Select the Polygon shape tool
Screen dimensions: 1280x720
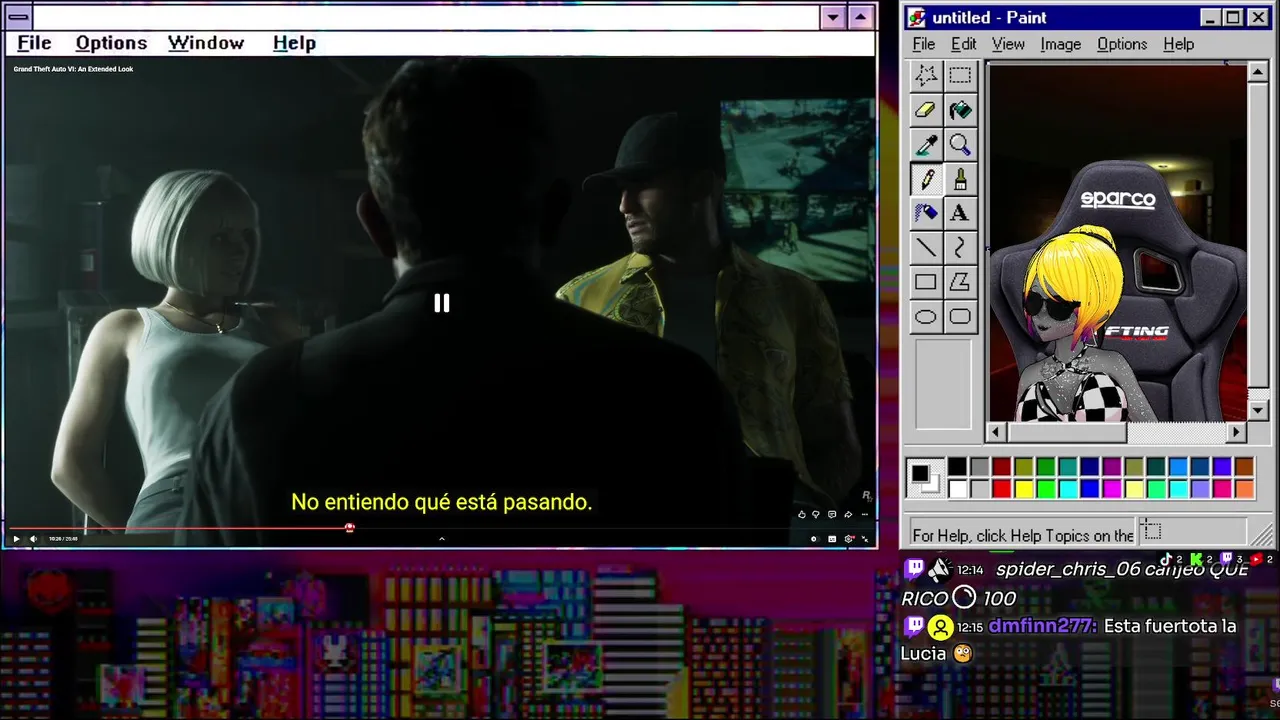pyautogui.click(x=960, y=282)
